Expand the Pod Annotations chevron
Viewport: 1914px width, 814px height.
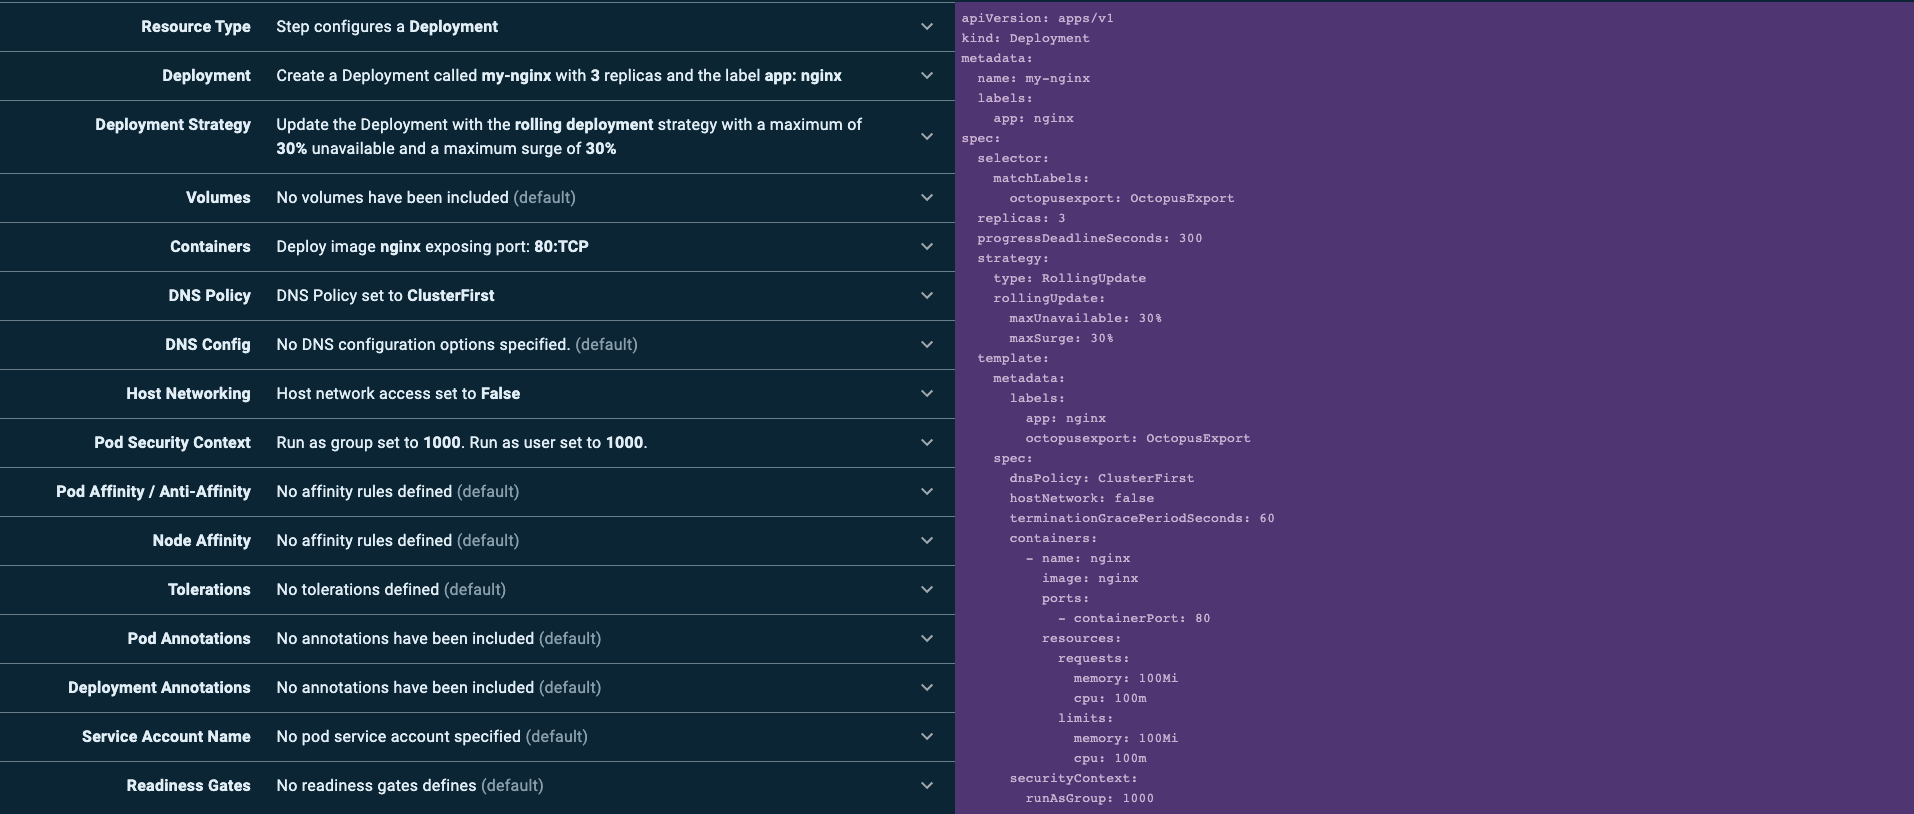pyautogui.click(x=927, y=639)
